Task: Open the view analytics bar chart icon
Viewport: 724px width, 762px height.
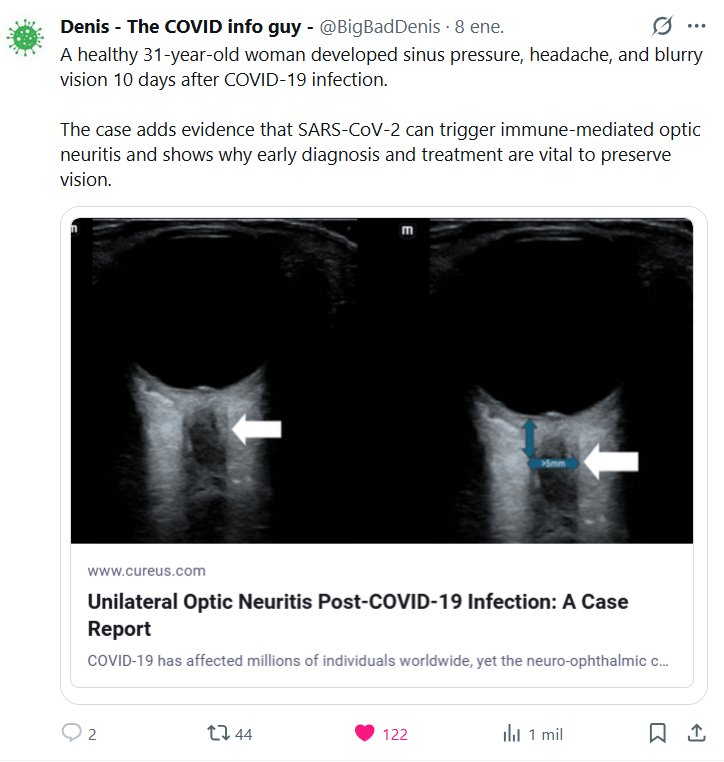Action: pos(511,733)
